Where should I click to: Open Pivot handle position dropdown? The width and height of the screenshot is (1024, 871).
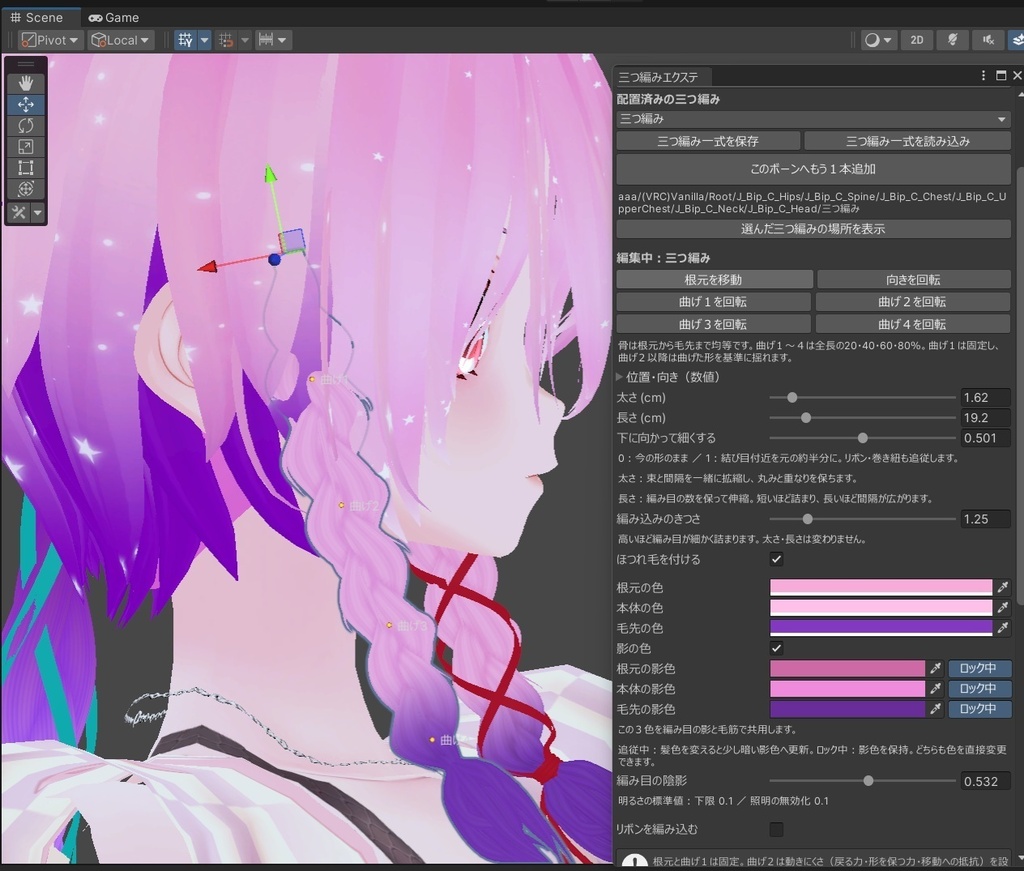pos(50,40)
